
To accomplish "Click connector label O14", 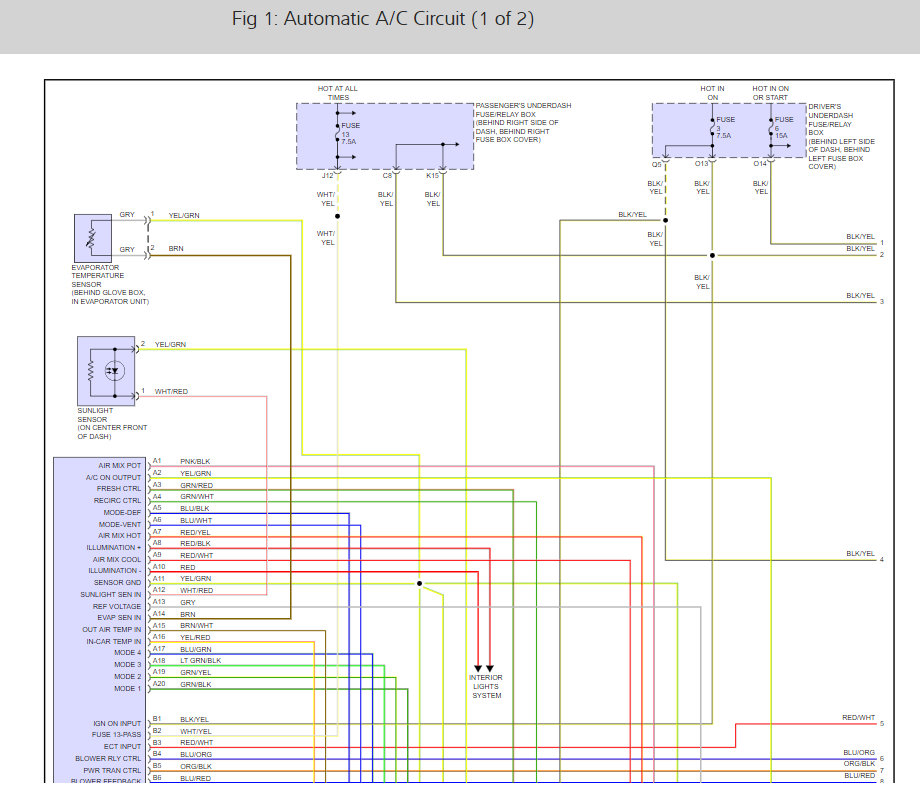I will [x=760, y=164].
